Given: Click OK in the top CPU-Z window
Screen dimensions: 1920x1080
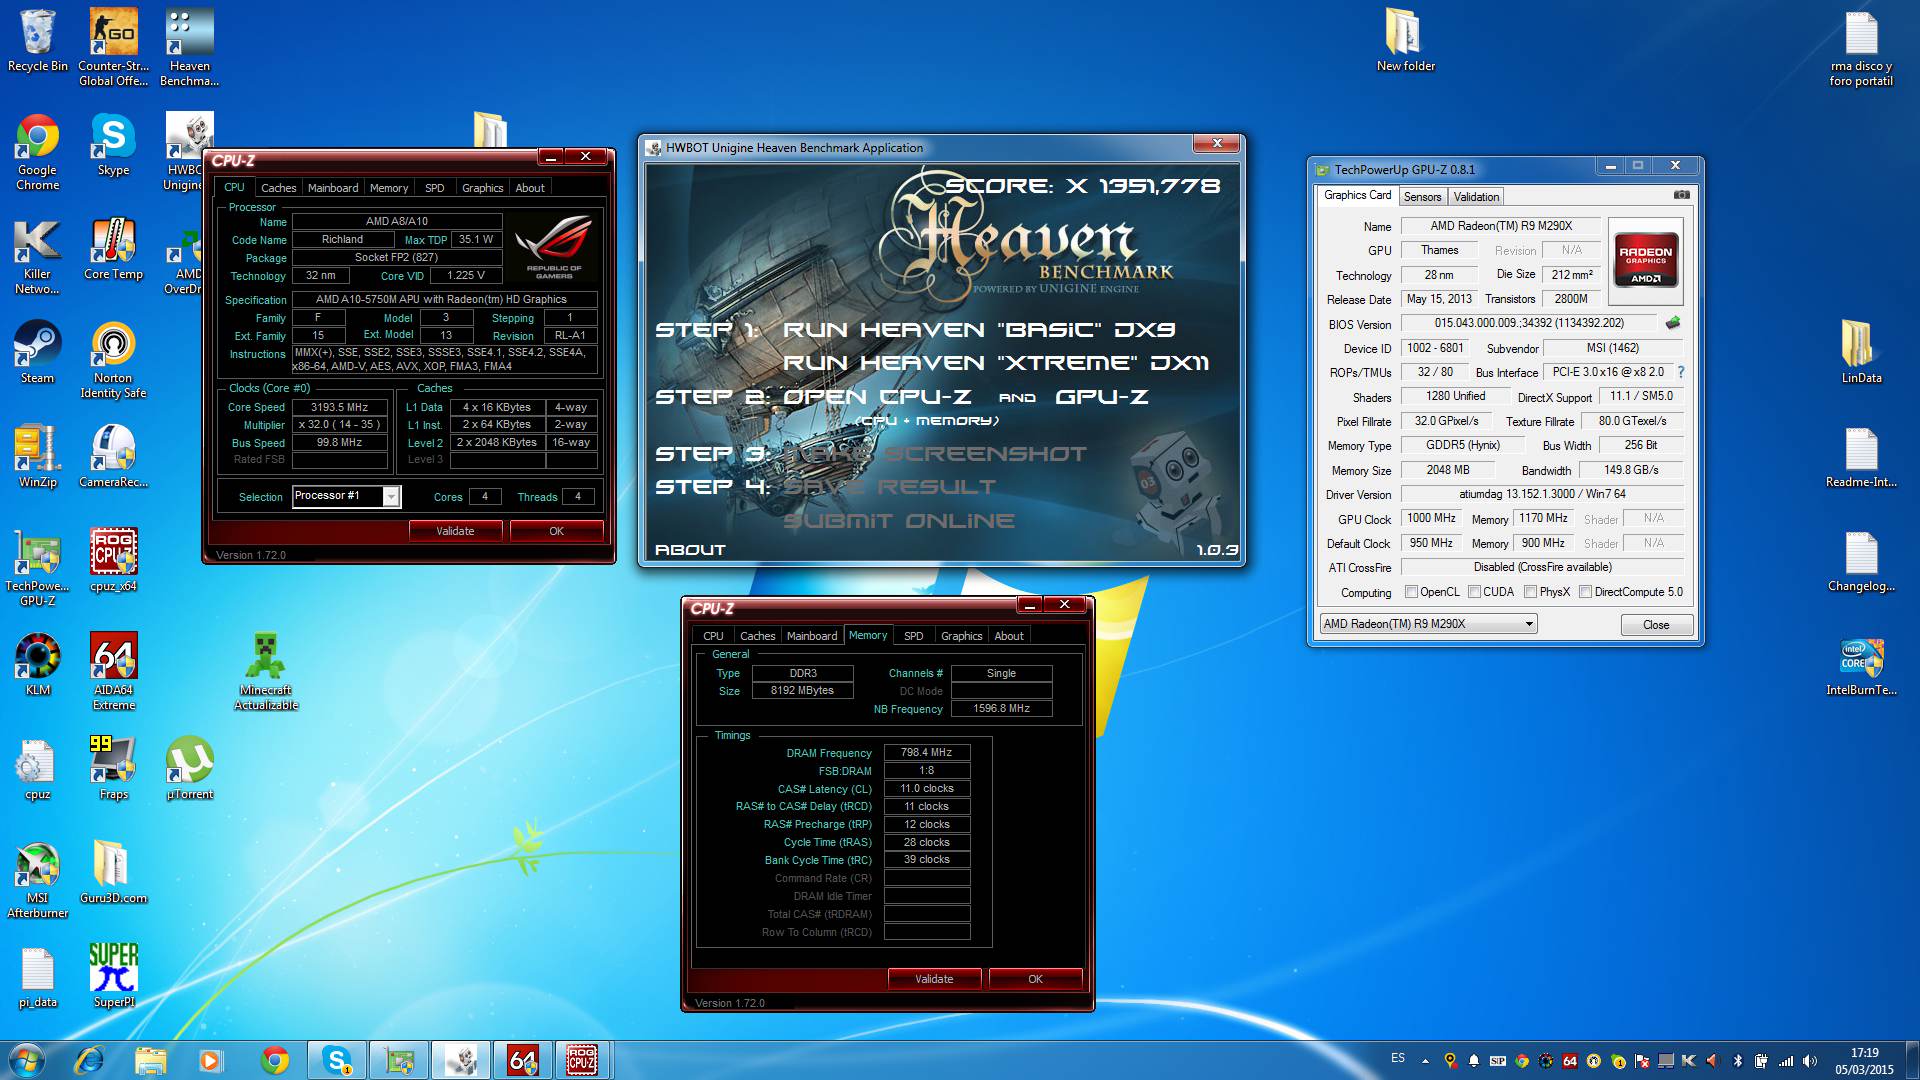Looking at the screenshot, I should click(556, 531).
